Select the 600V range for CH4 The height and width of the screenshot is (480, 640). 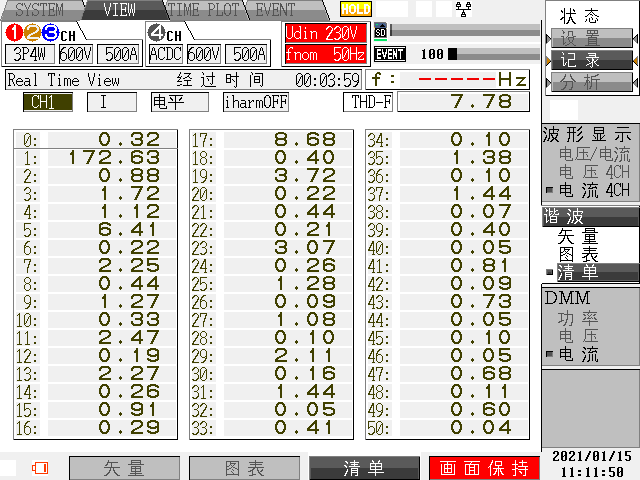203,54
